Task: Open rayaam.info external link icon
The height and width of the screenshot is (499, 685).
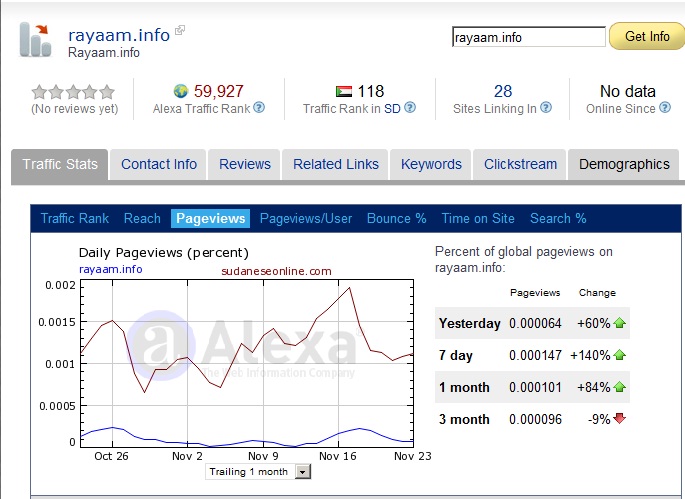Action: point(180,30)
